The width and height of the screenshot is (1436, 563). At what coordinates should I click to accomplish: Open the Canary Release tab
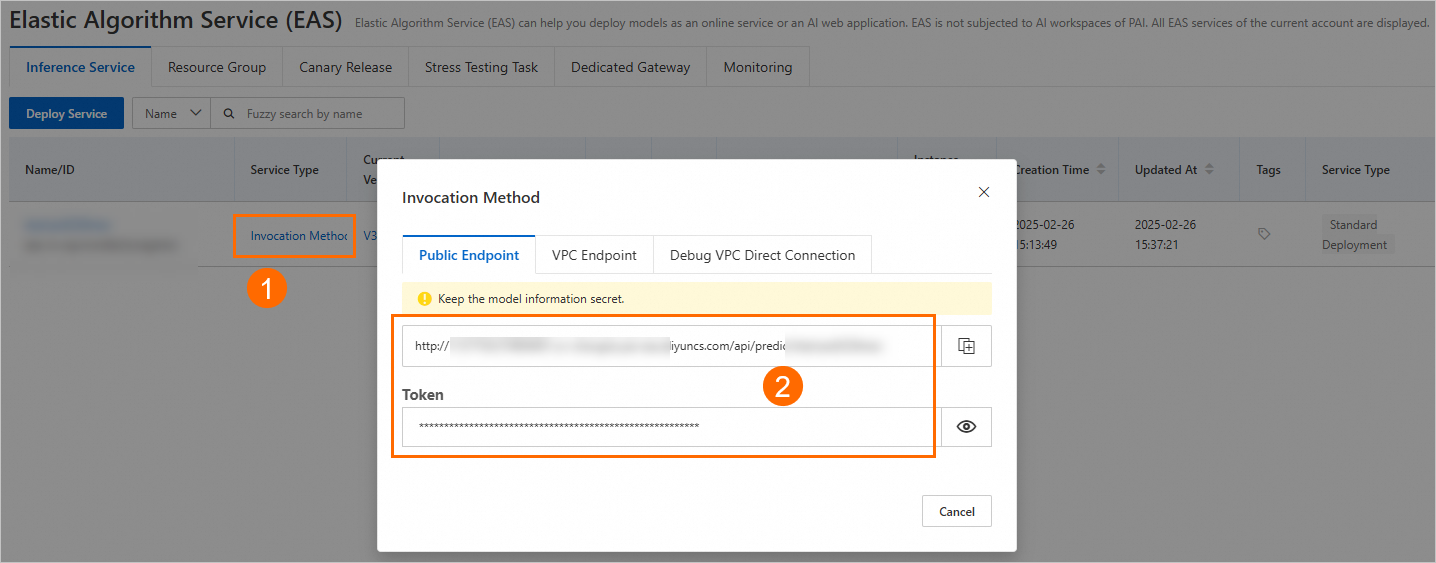pyautogui.click(x=346, y=67)
